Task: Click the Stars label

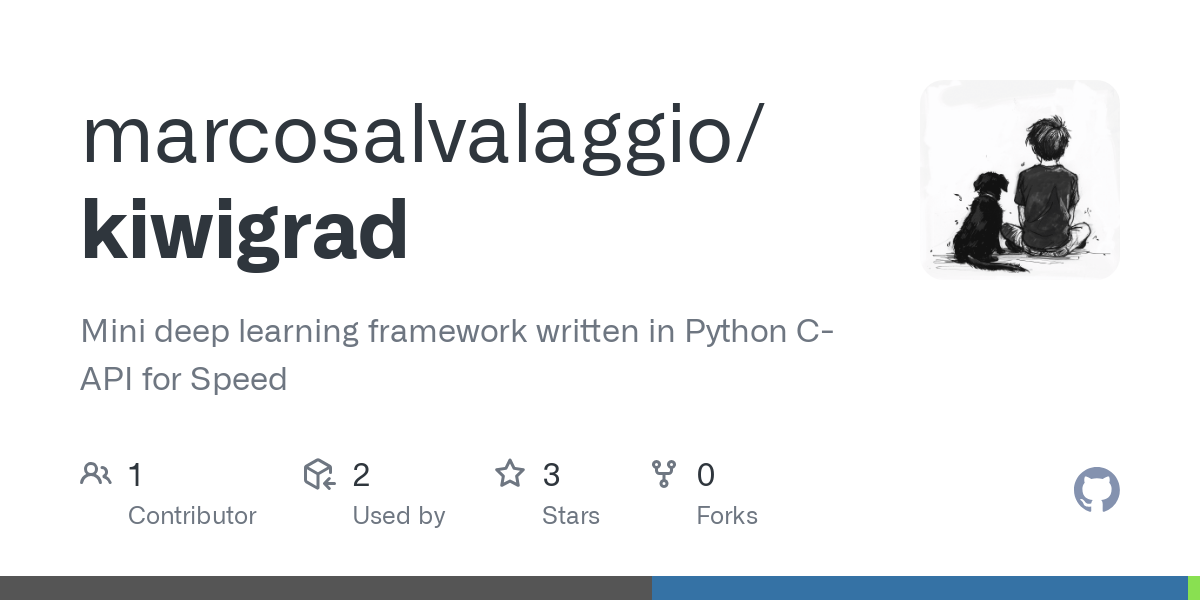Action: [x=570, y=516]
